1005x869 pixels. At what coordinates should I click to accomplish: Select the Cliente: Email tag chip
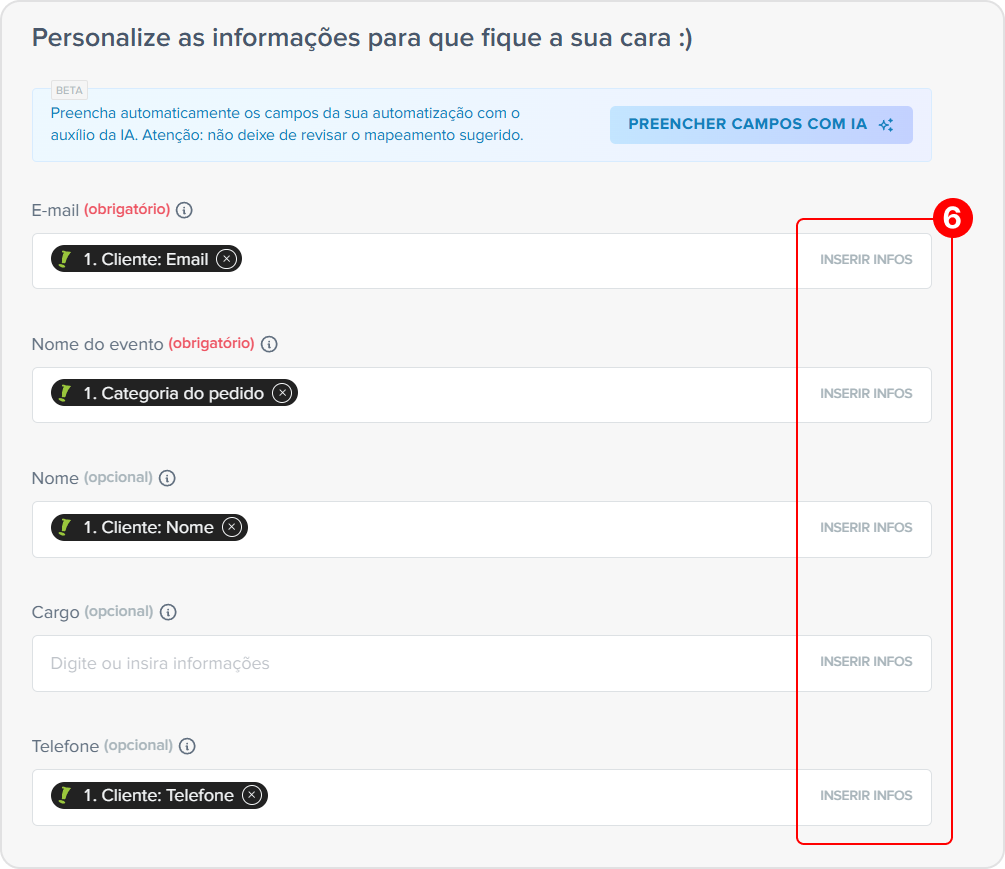(x=146, y=259)
